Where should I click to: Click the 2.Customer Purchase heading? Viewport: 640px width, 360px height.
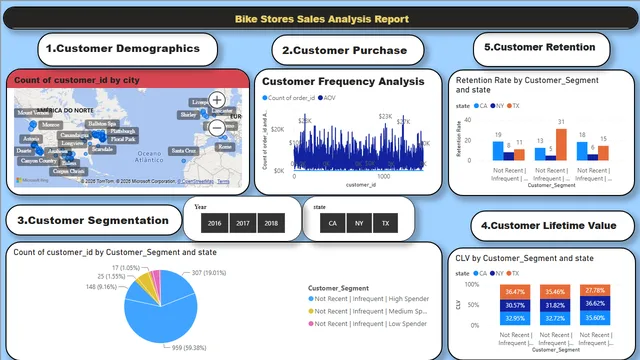[344, 50]
